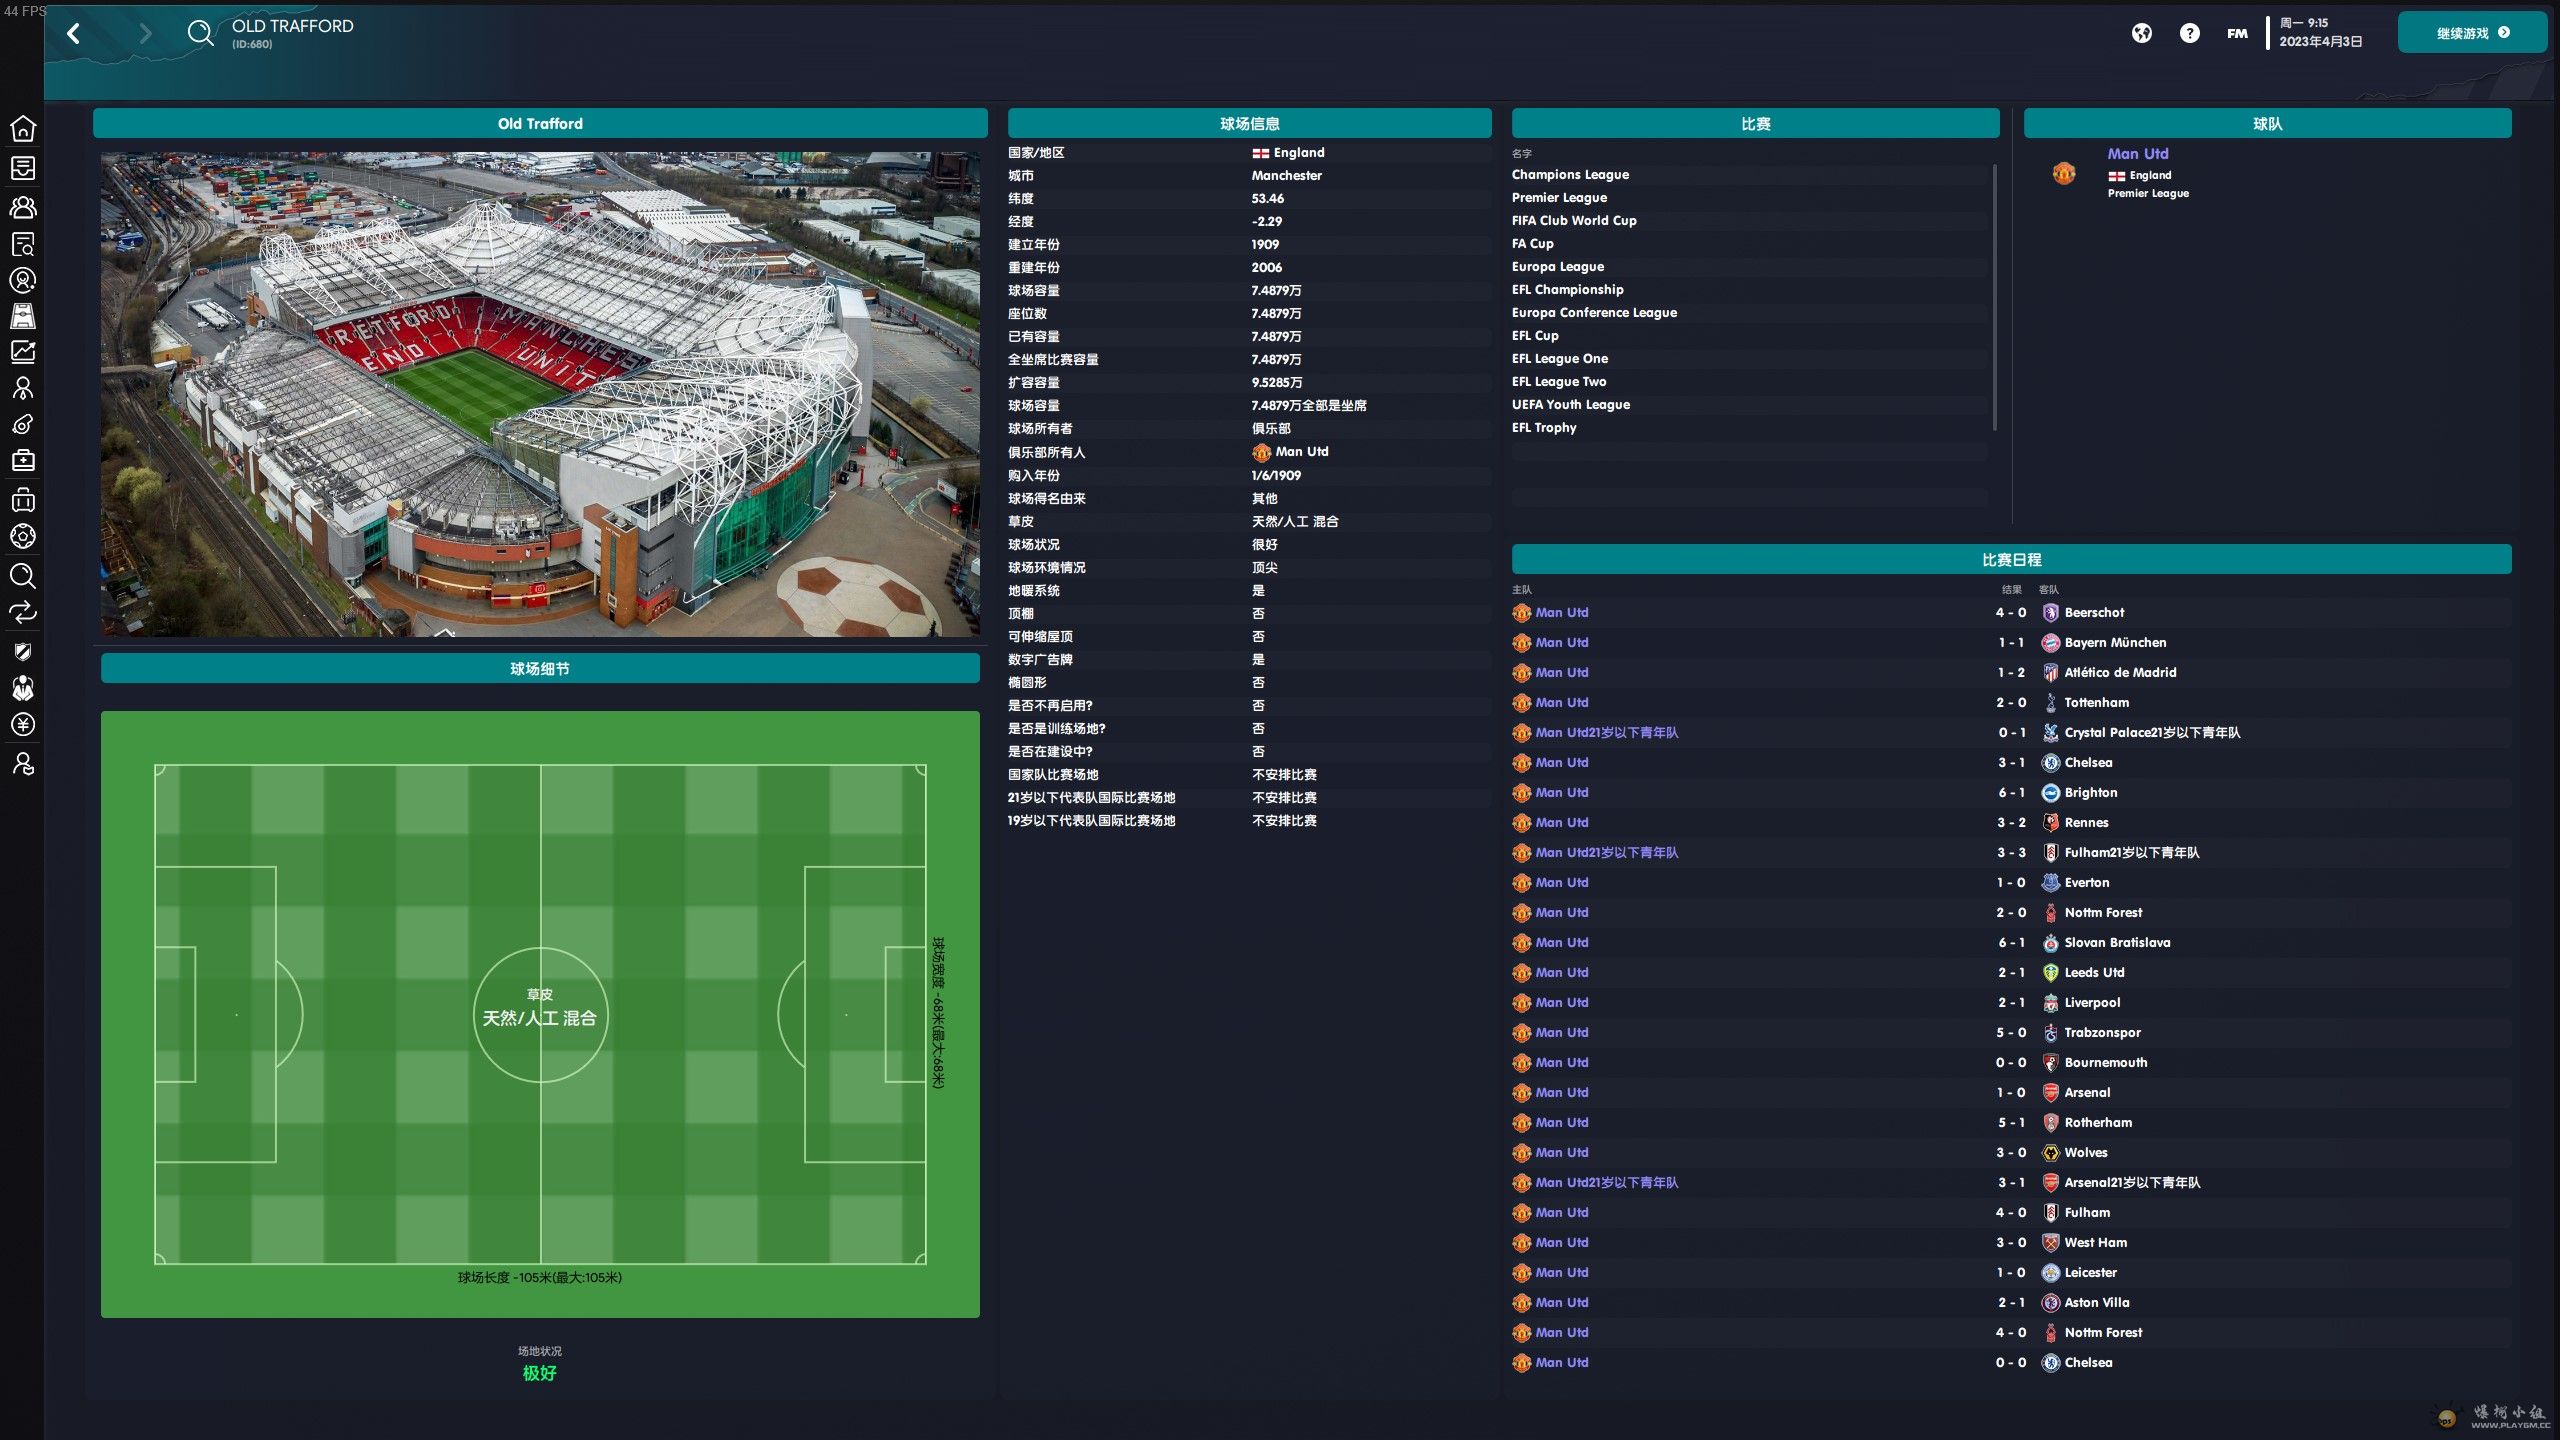Click Man Utd crest in the 球队 panel
Screen dimensions: 2560x1440
click(2064, 173)
